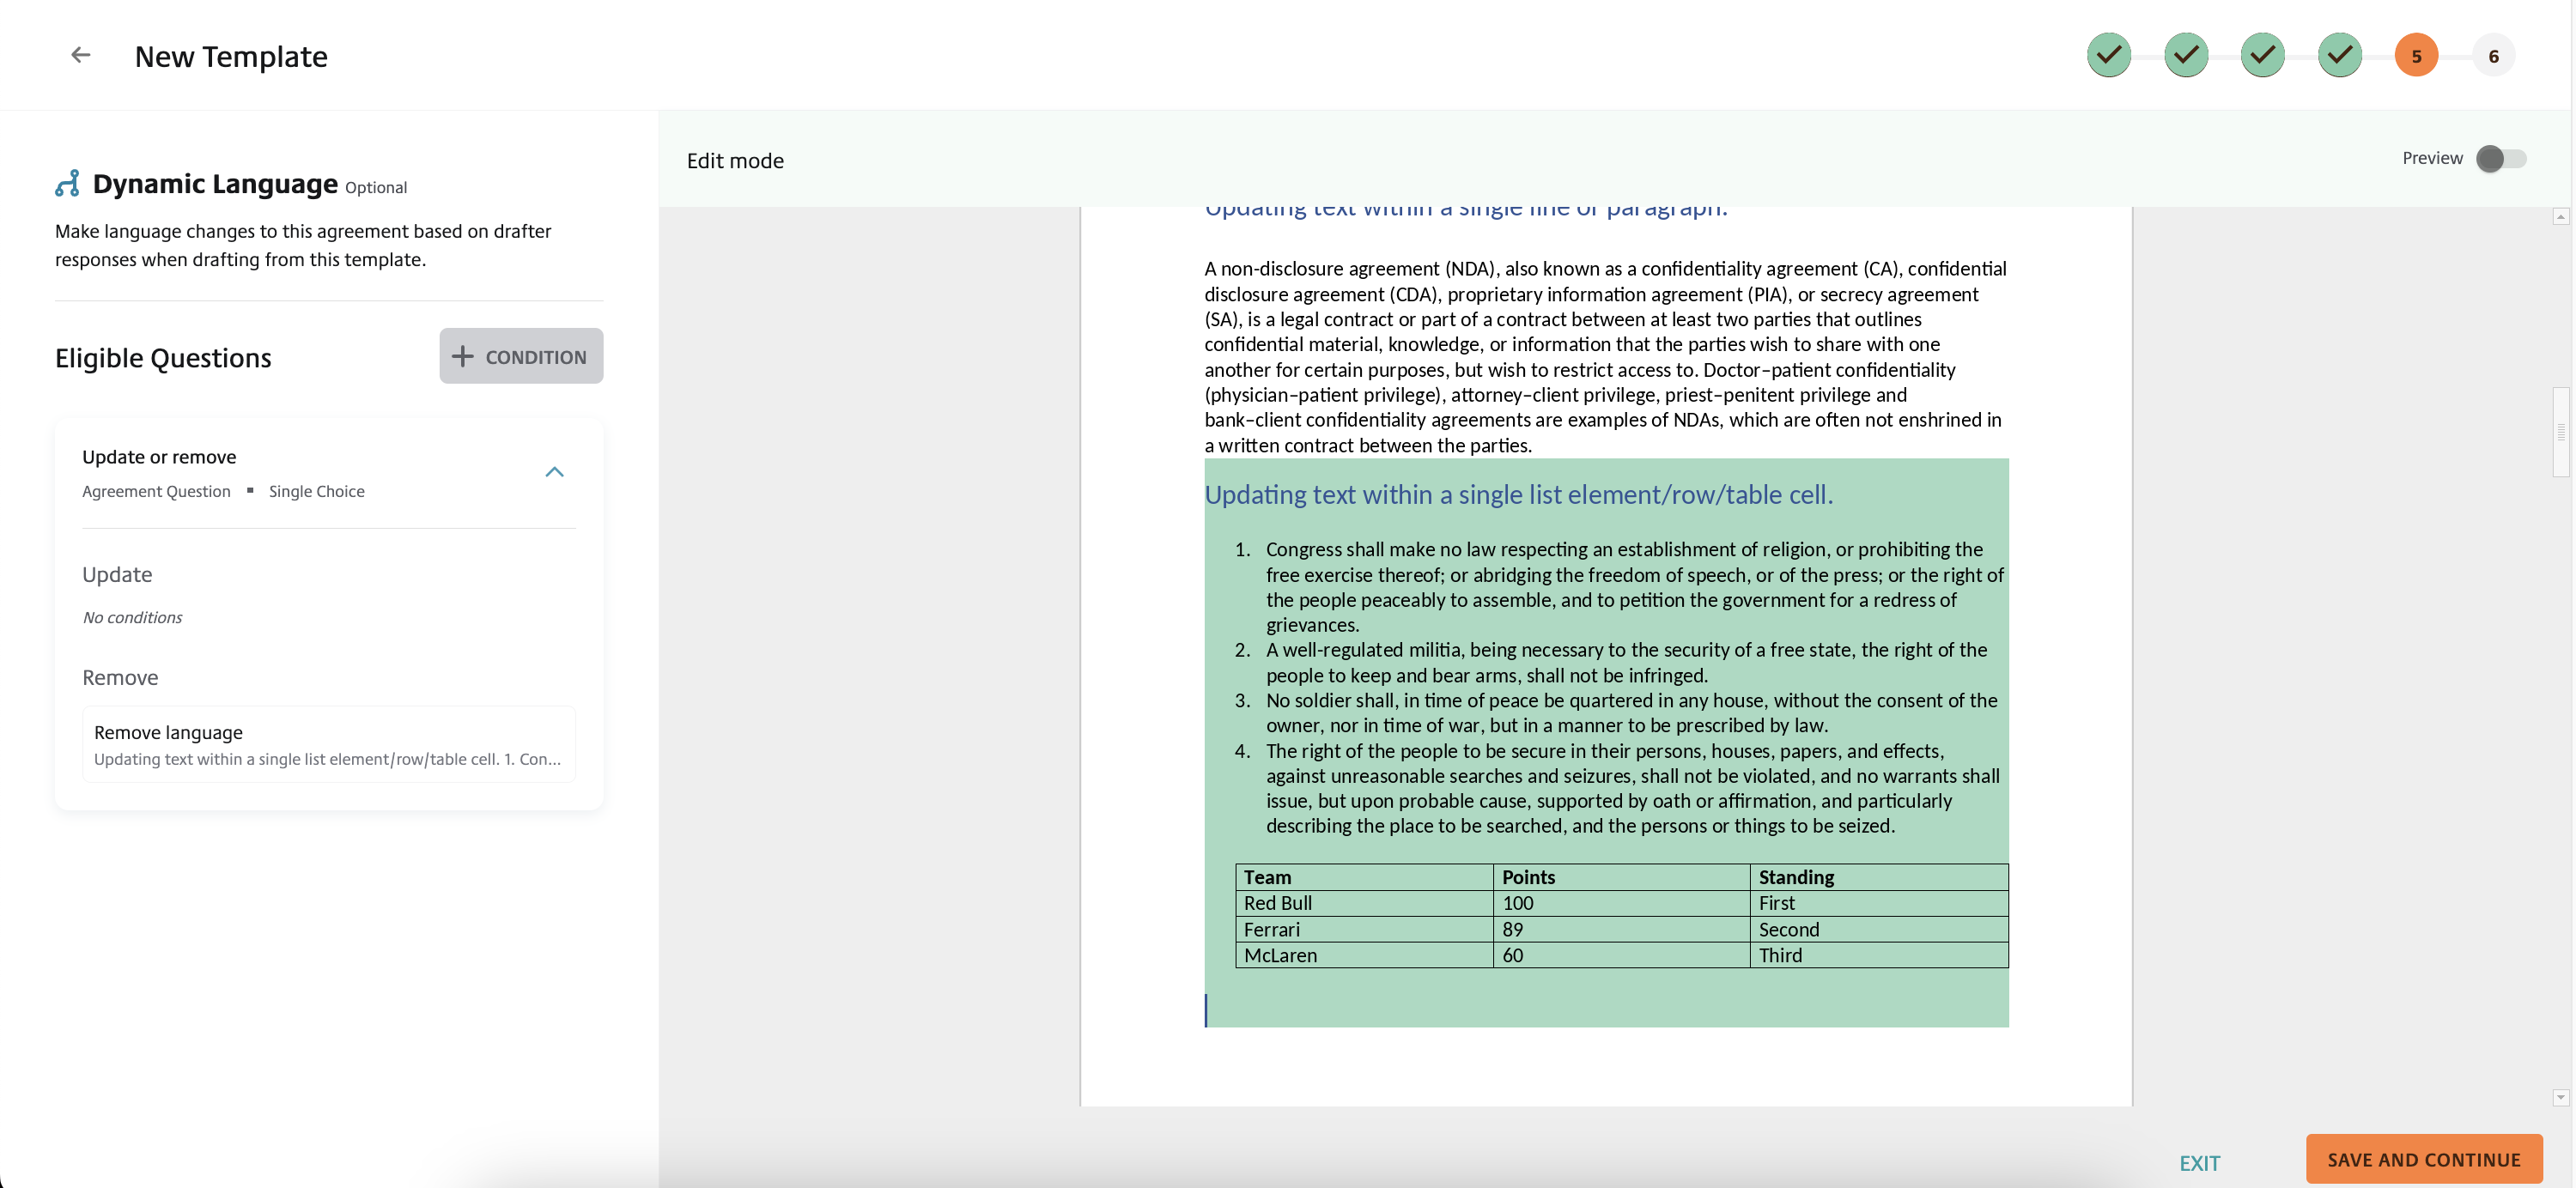Select current step 5 indicator
2576x1188 pixels.
(2416, 56)
